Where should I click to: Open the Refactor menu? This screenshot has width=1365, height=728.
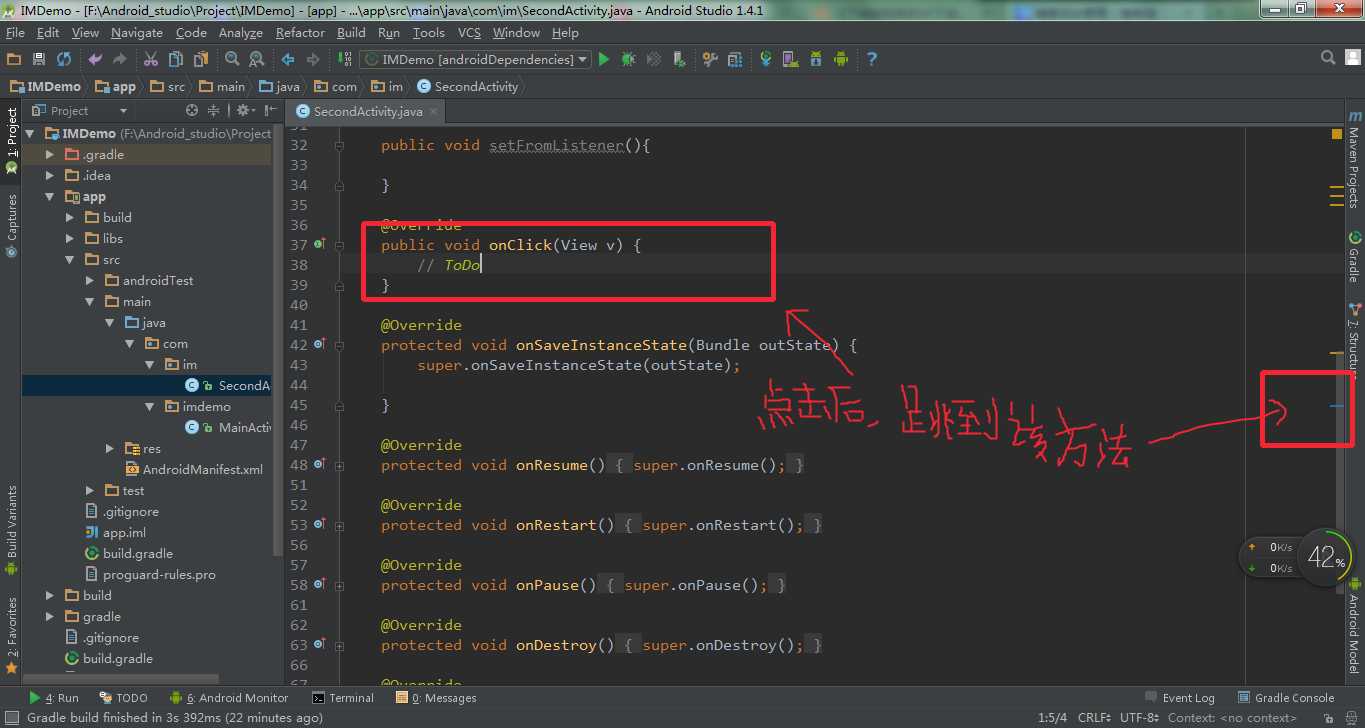pyautogui.click(x=300, y=33)
